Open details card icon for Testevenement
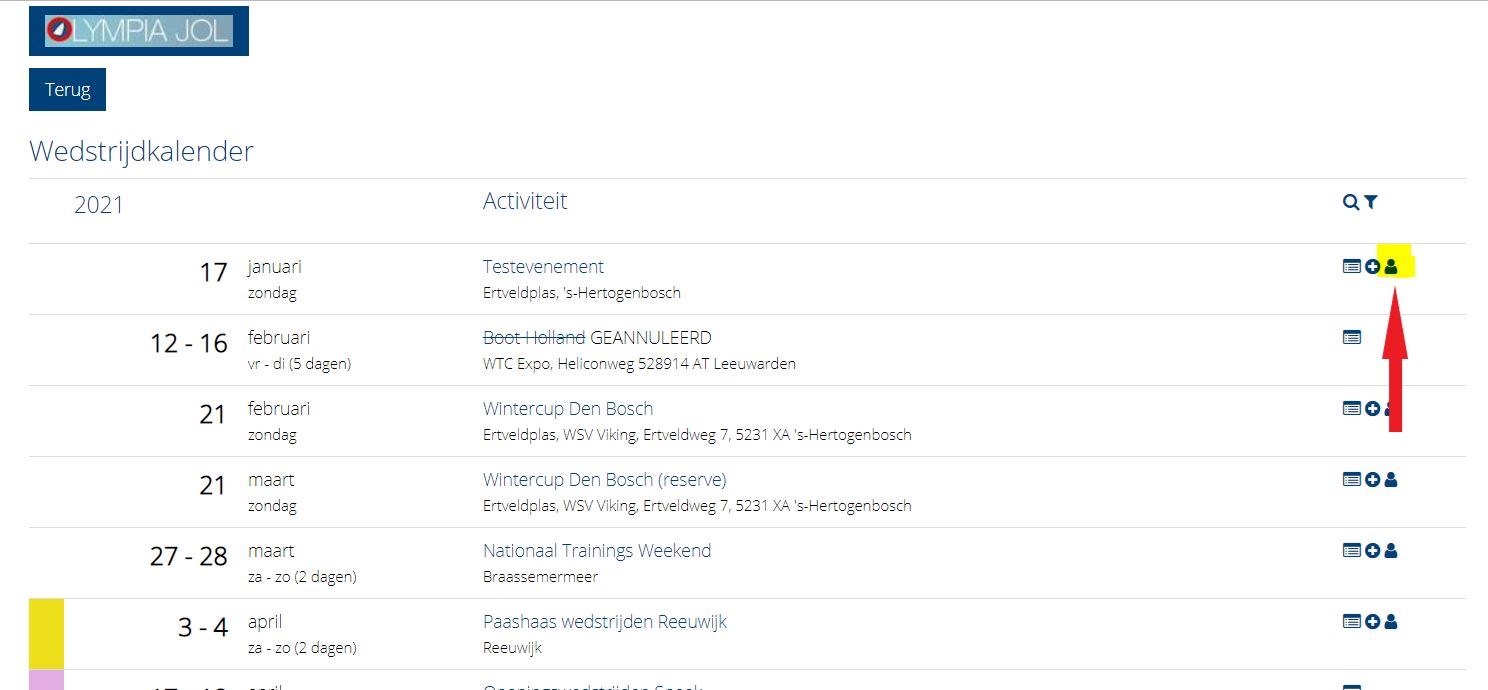This screenshot has width=1488, height=690. point(1352,267)
